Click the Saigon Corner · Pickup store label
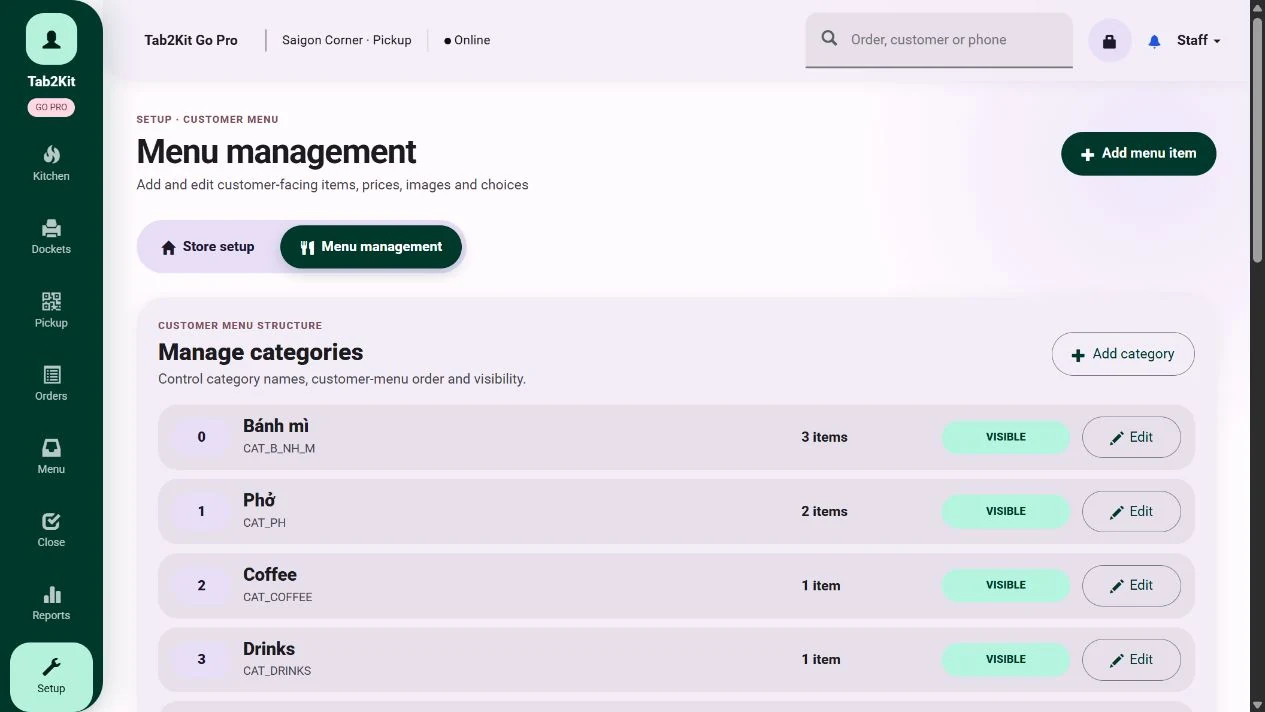The image size is (1265, 712). pos(347,40)
